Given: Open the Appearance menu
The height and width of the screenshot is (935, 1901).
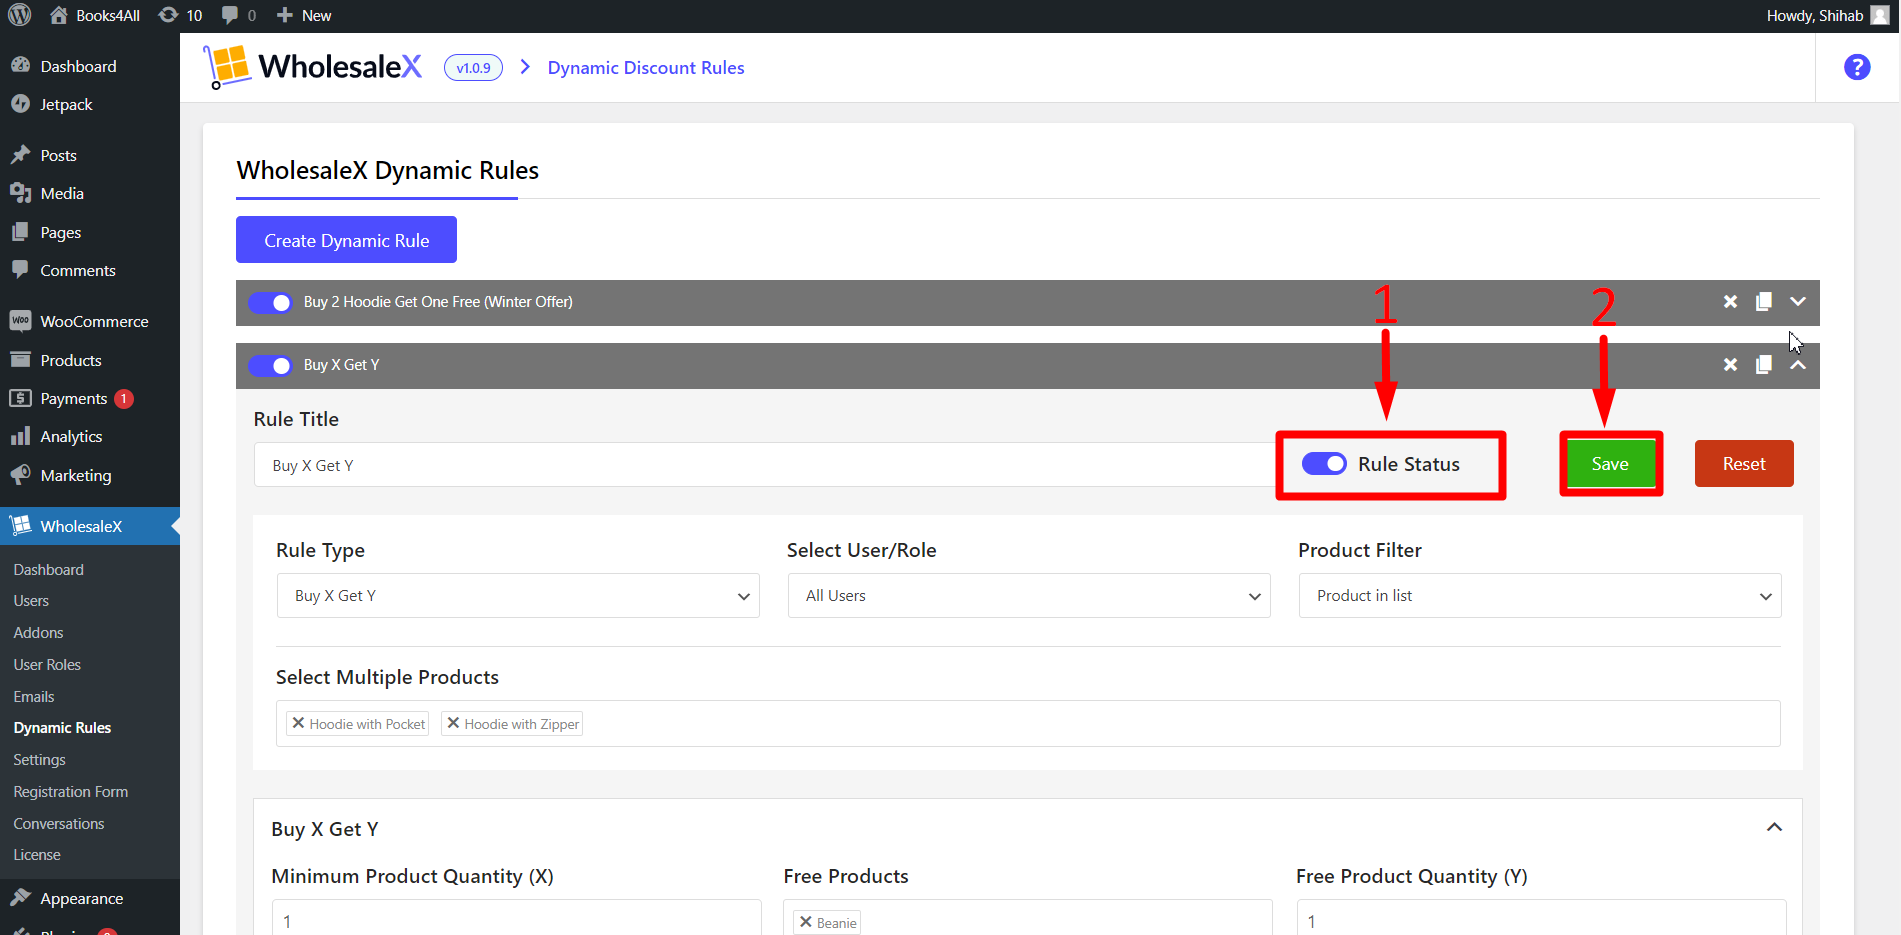Looking at the screenshot, I should tap(81, 898).
